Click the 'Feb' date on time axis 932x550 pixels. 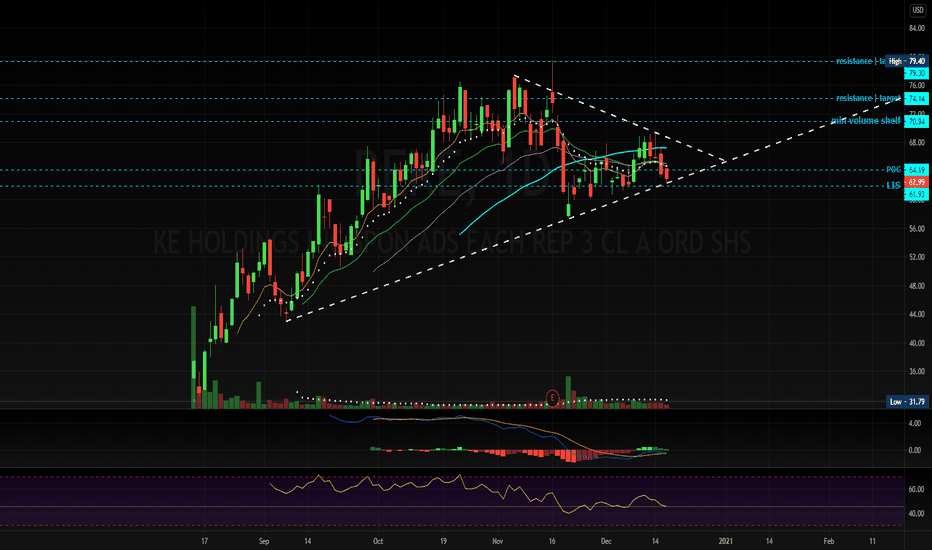(829, 541)
